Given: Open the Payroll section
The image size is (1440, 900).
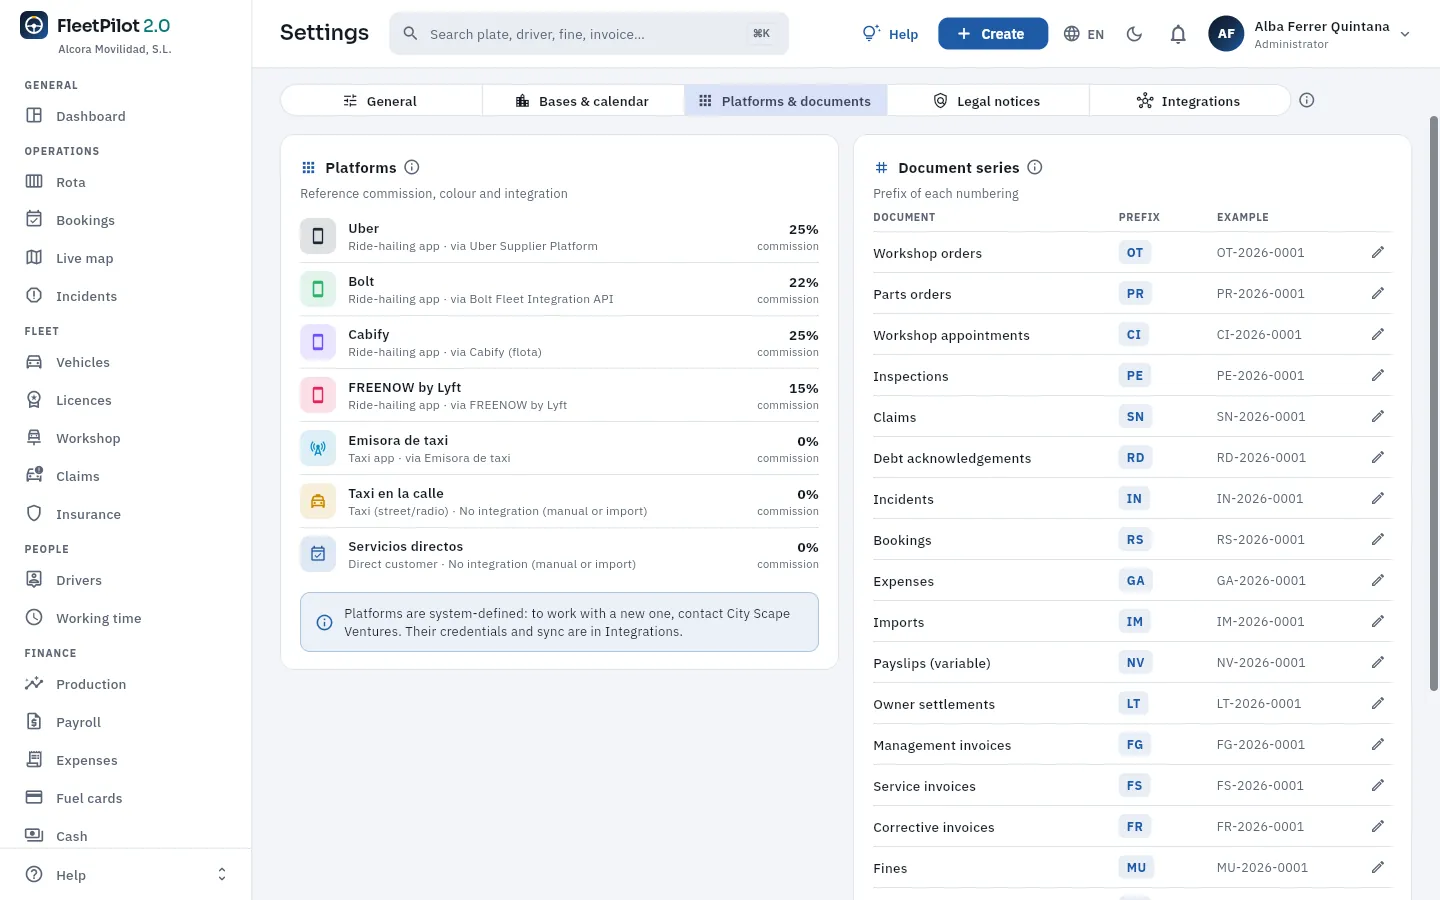Looking at the screenshot, I should coord(126,722).
